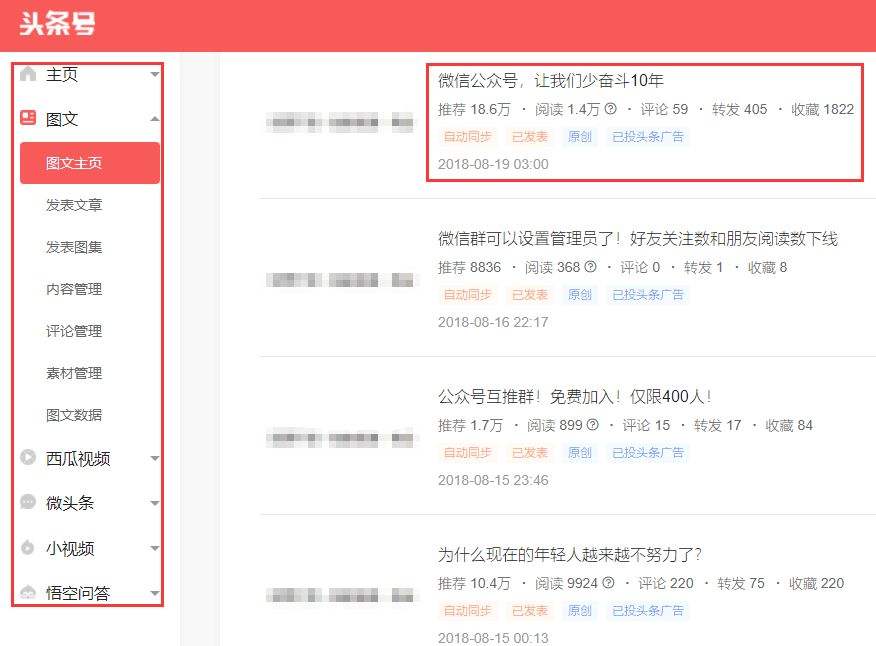Click the 悟空问答 icon

[x=27, y=592]
